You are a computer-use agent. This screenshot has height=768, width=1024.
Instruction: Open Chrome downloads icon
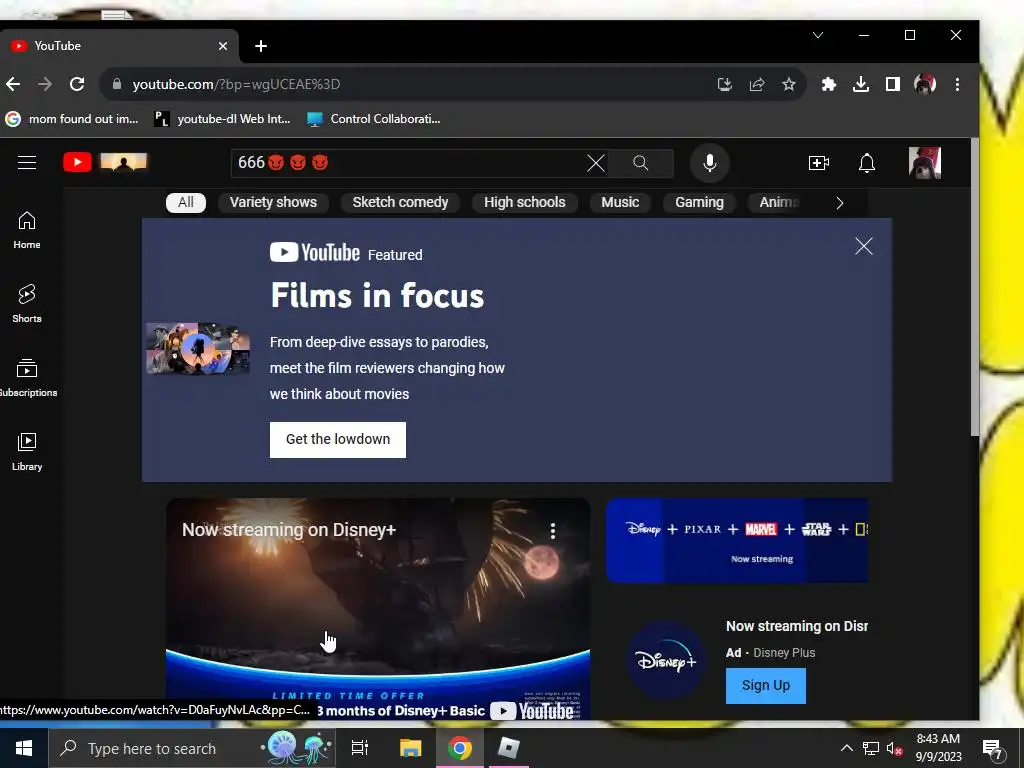(861, 84)
